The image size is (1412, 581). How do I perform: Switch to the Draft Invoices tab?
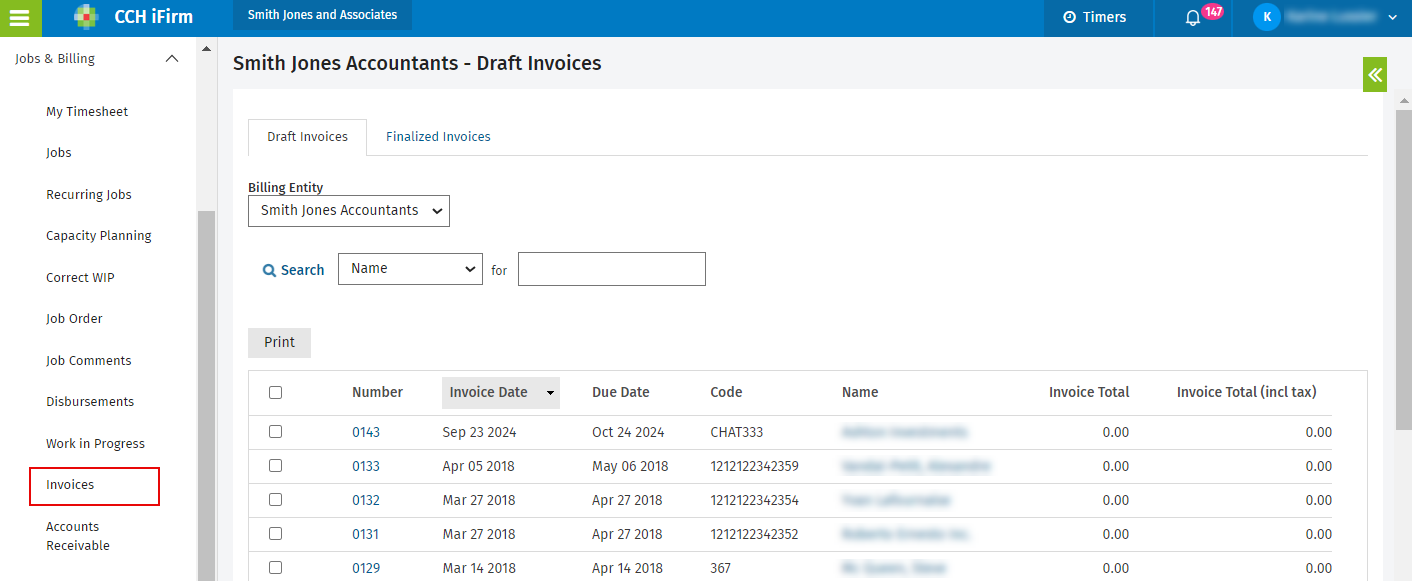pos(307,137)
